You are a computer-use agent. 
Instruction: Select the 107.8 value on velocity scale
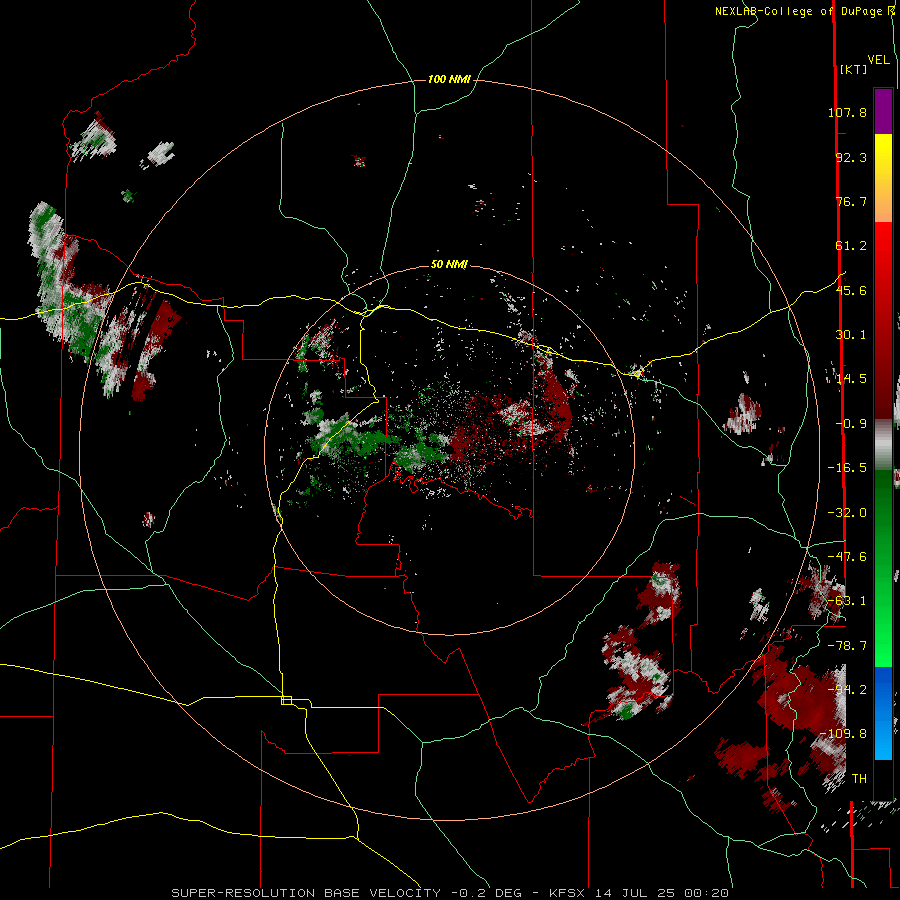tap(847, 112)
